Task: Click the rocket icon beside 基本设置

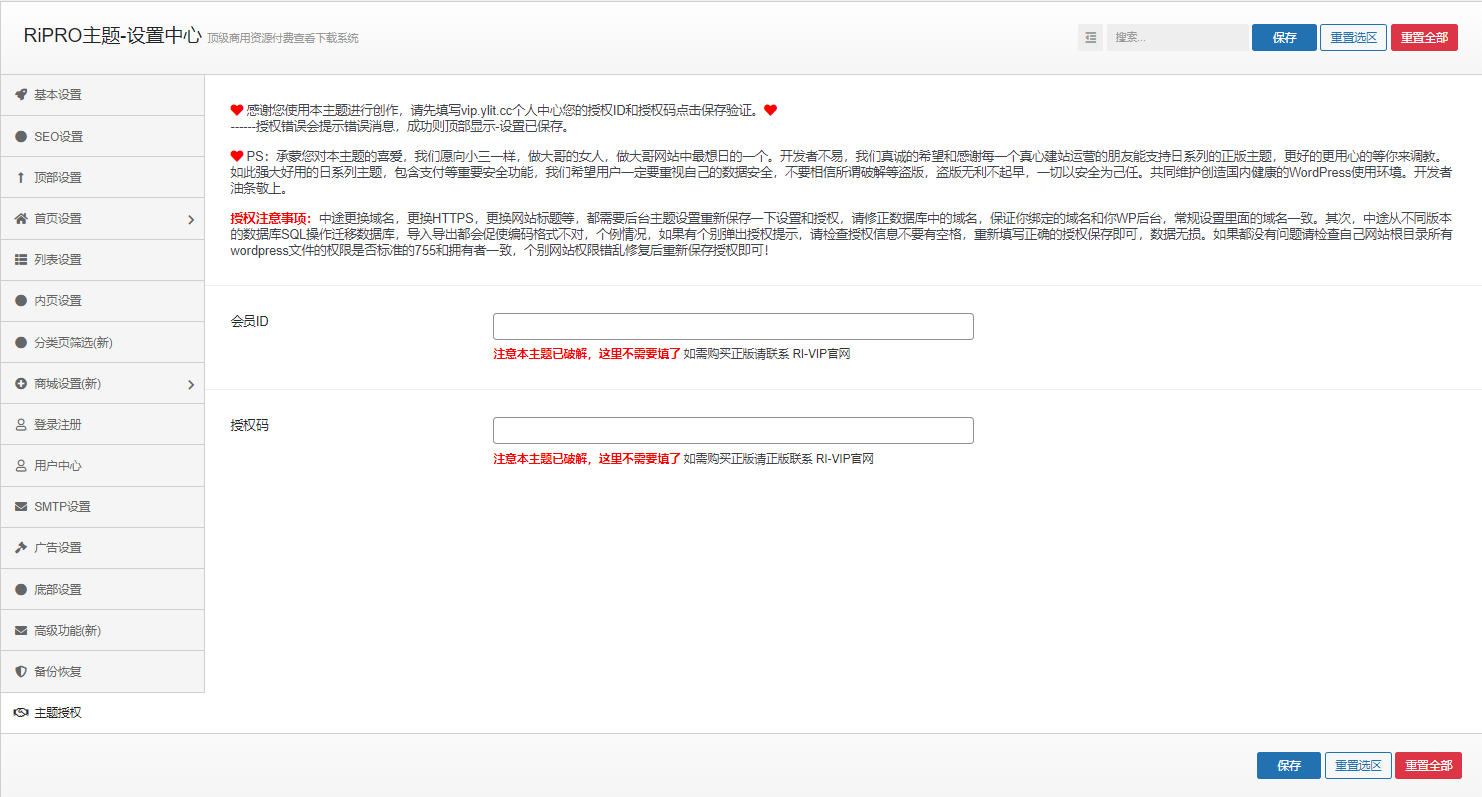Action: click(x=21, y=95)
